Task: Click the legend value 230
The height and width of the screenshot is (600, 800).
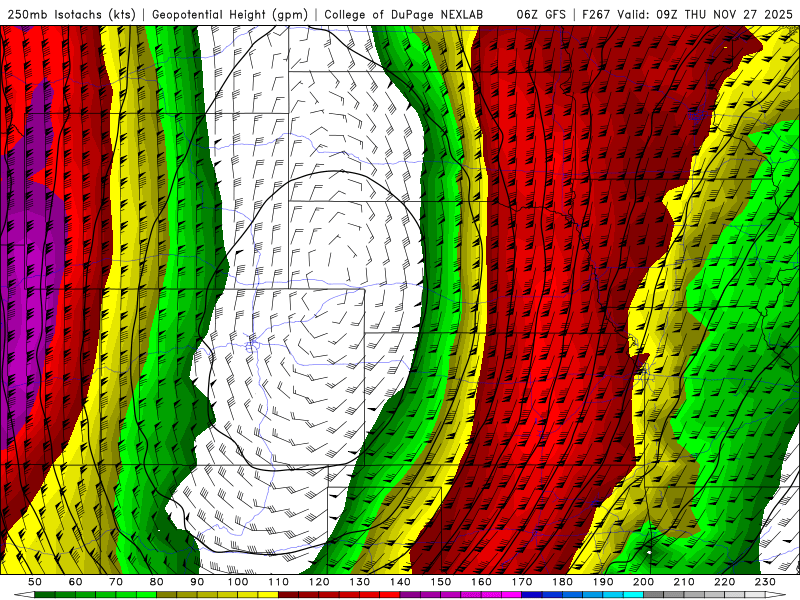Action: pos(765,582)
